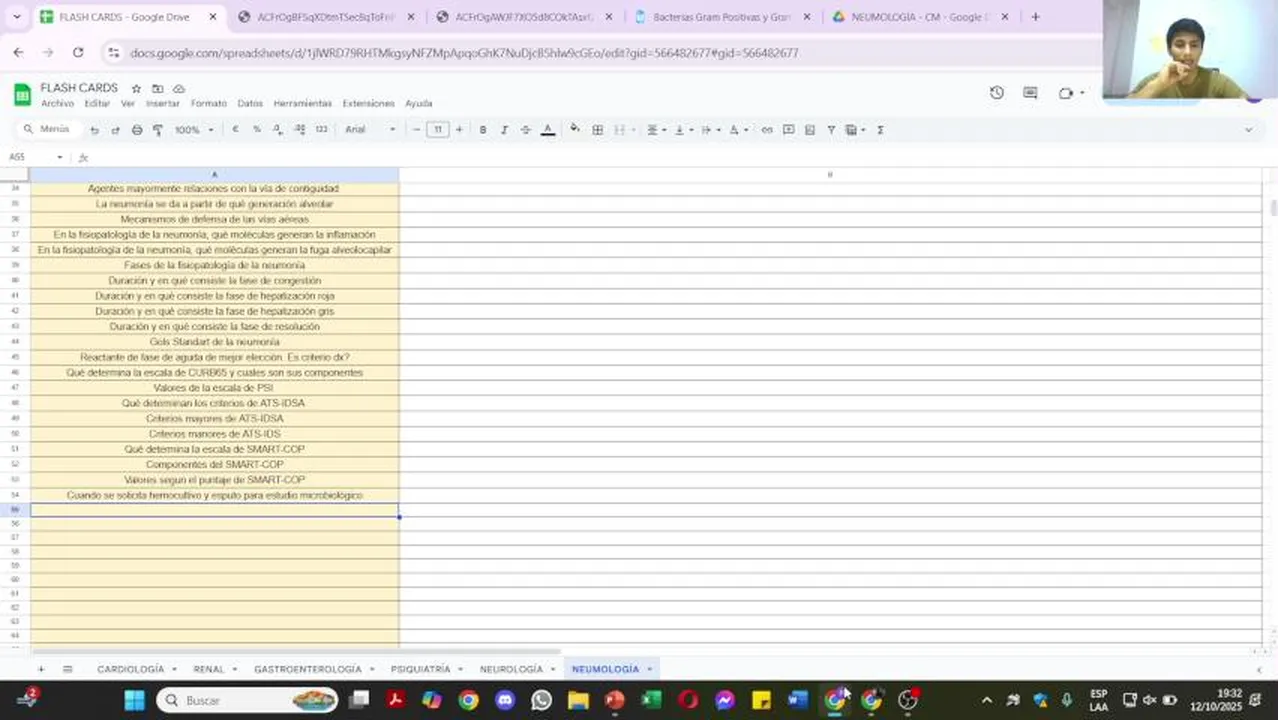Select the Paint format tool

point(158,130)
